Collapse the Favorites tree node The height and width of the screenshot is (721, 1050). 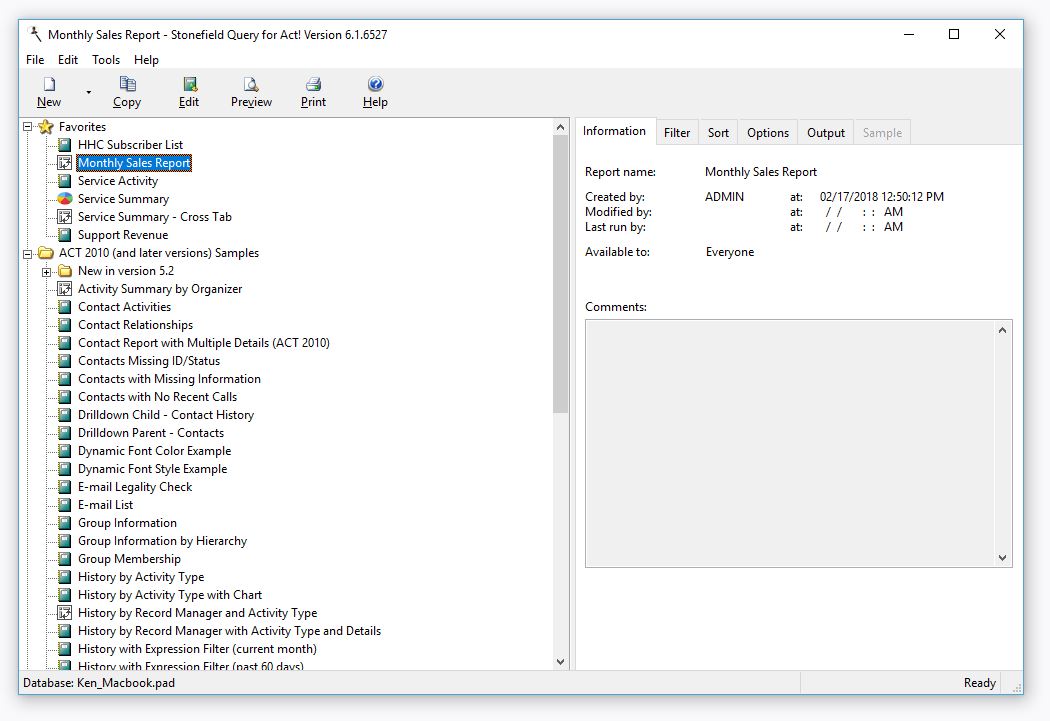coord(27,127)
